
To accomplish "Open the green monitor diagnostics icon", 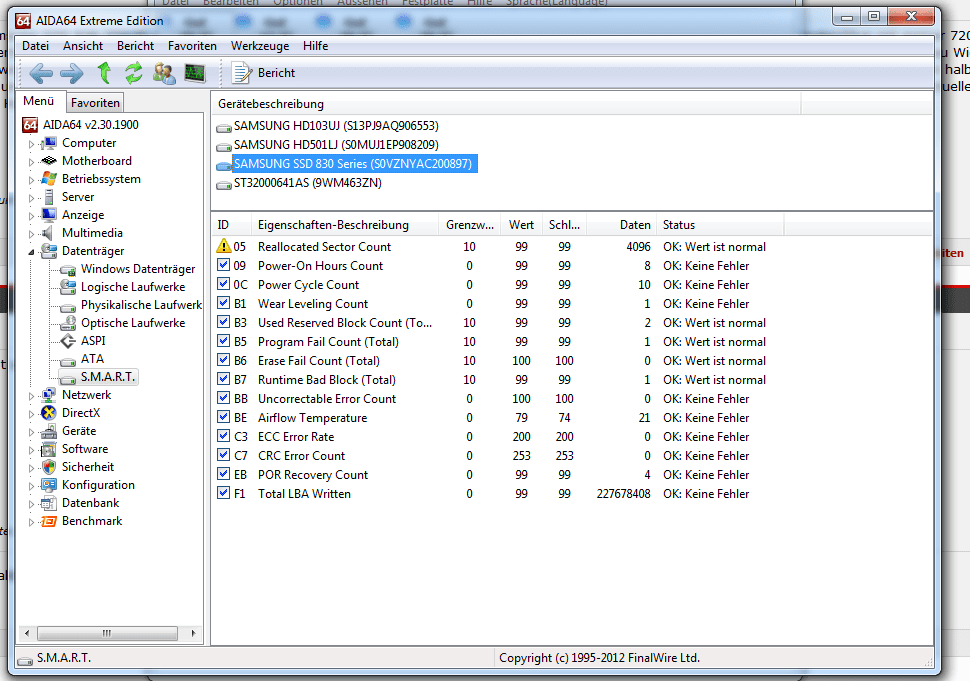I will 195,73.
